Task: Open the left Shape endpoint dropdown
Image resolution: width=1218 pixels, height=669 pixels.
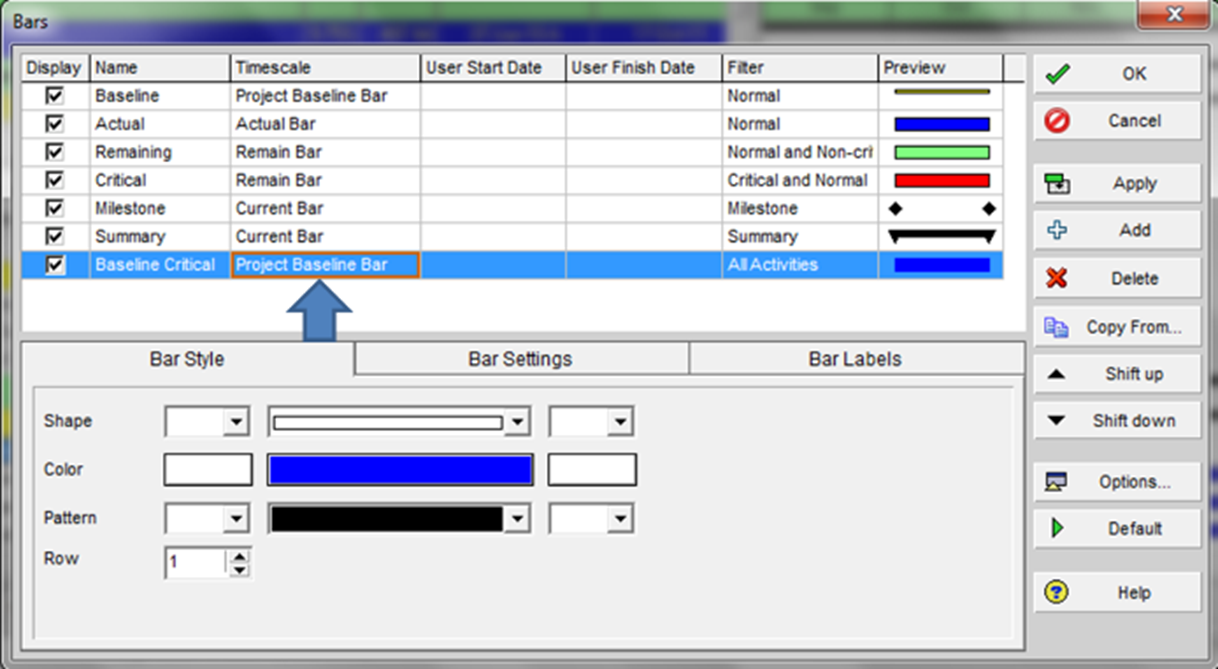Action: (236, 422)
